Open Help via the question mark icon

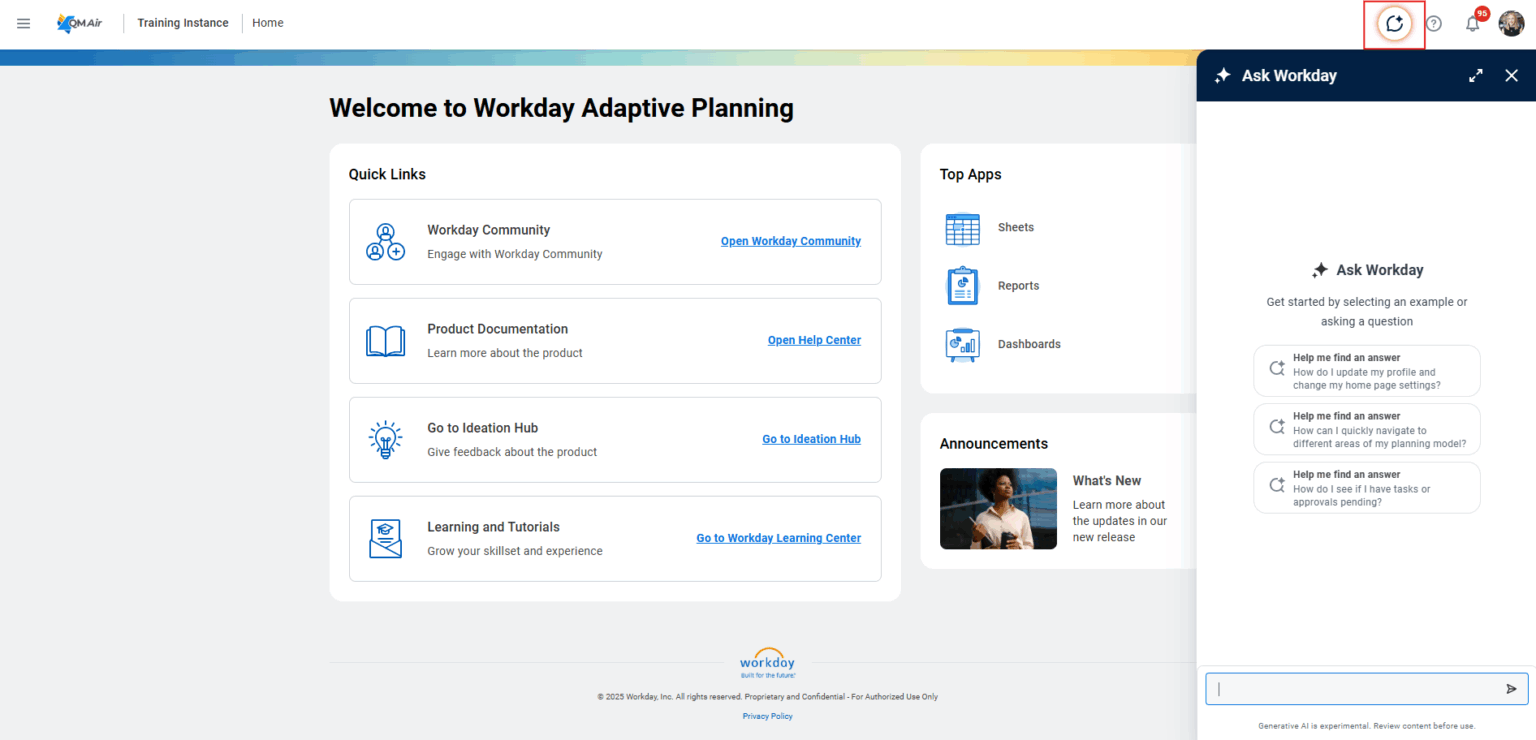click(x=1433, y=22)
